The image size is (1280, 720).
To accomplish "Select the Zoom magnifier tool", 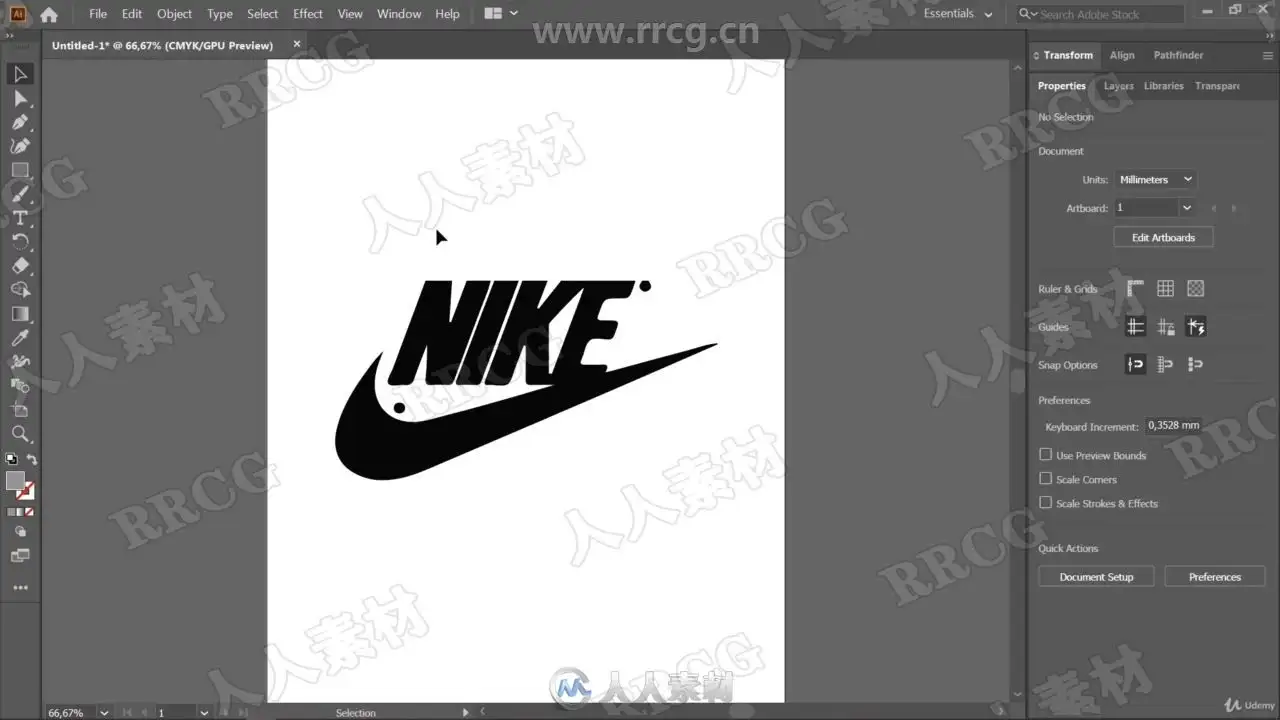I will [x=20, y=434].
